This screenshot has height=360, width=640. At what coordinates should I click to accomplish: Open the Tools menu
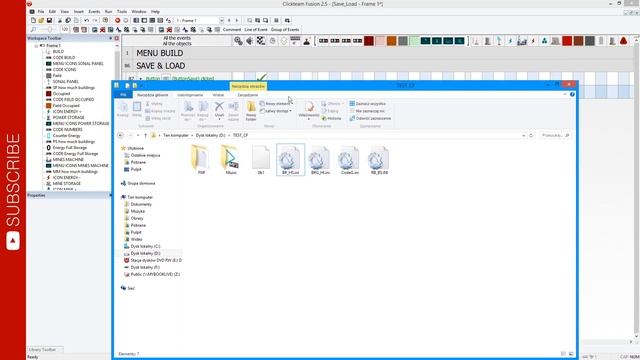click(122, 11)
